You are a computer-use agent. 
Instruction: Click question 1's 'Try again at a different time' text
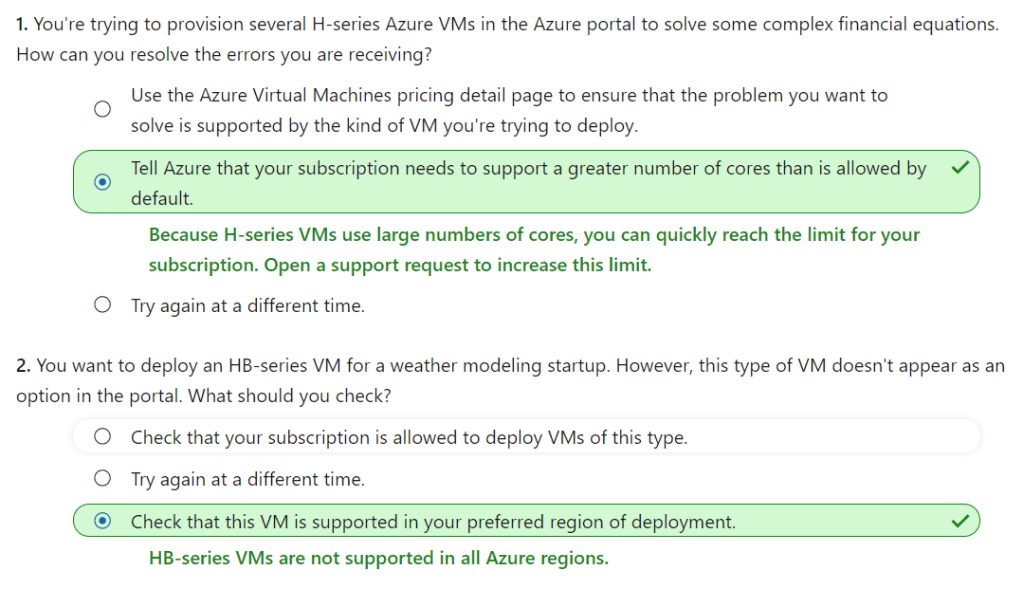click(x=247, y=306)
